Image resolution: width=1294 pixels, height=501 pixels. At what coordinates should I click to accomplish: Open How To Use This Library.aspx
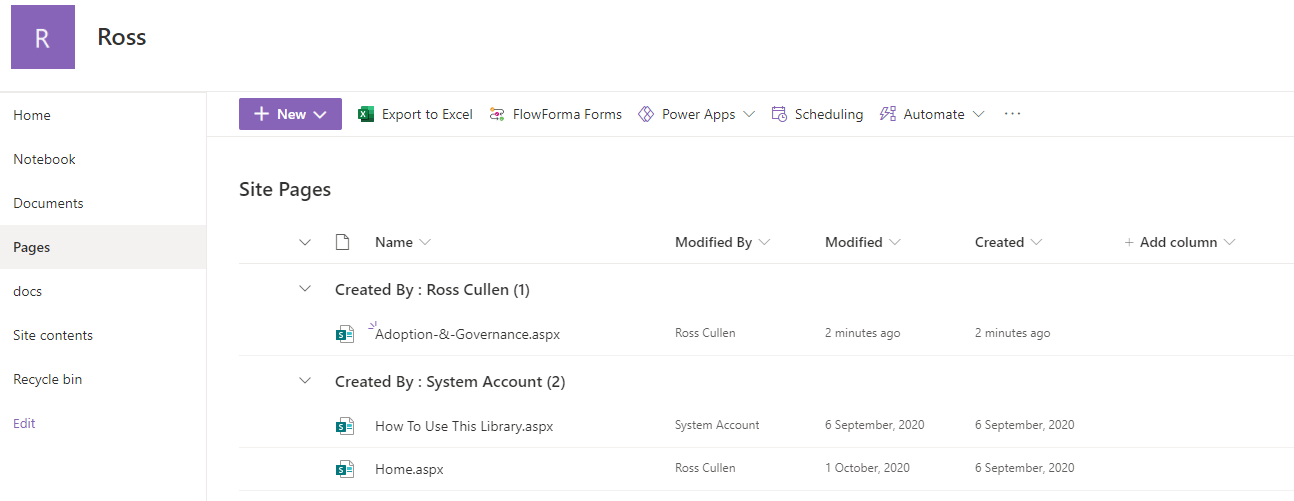click(464, 426)
